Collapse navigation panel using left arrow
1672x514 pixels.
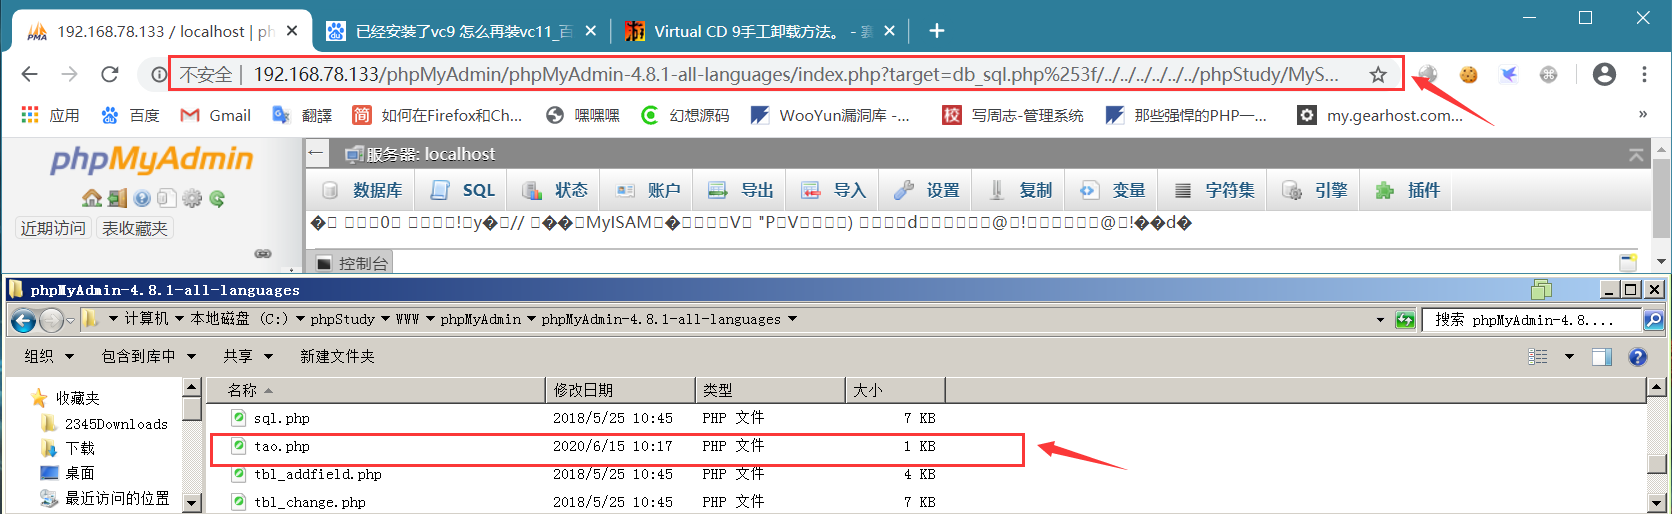[317, 153]
